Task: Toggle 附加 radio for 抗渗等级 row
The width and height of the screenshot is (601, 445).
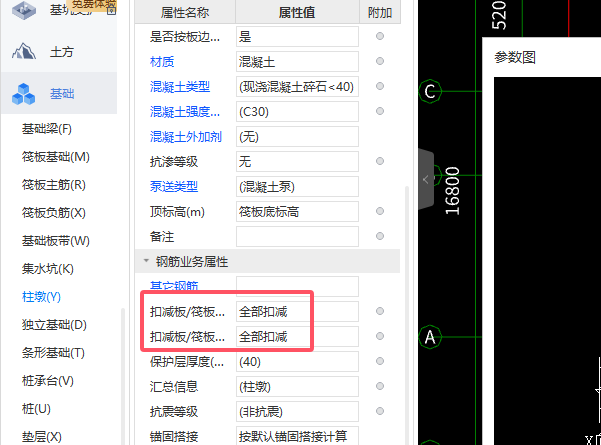Action: coord(380,161)
